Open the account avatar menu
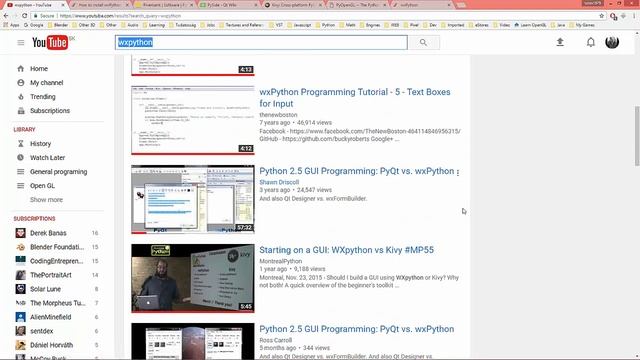 612,42
